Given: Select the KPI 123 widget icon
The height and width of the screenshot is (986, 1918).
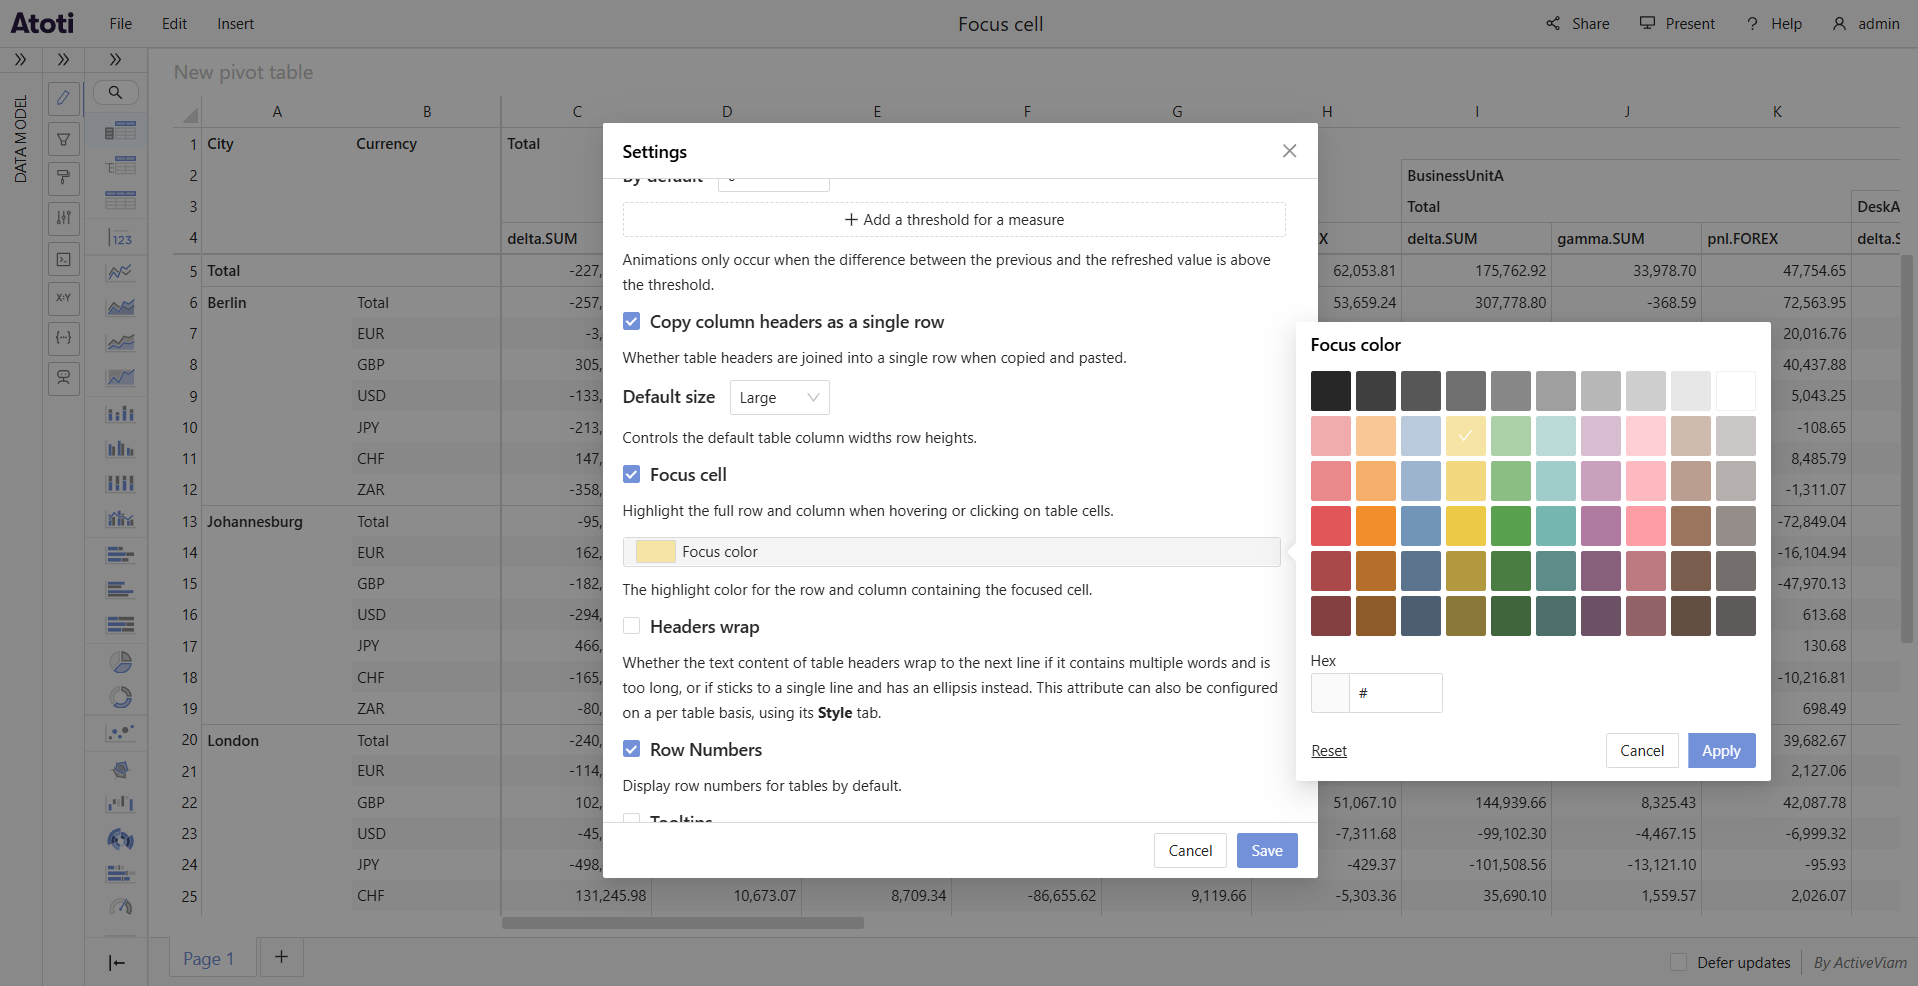Looking at the screenshot, I should point(120,238).
